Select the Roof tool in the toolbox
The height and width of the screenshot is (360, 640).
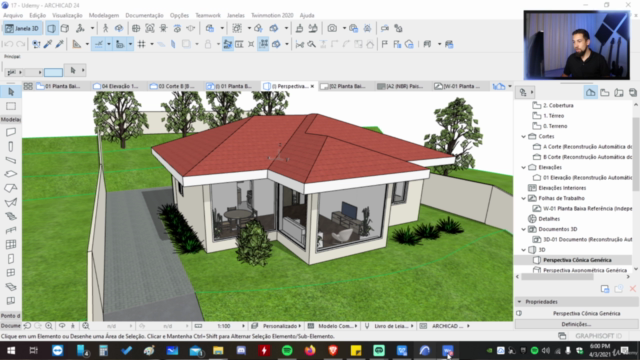(11, 188)
